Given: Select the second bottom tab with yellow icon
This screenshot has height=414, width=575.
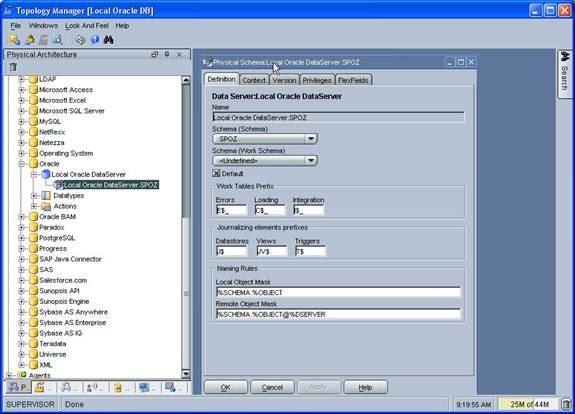Looking at the screenshot, I should pyautogui.click(x=44, y=387).
